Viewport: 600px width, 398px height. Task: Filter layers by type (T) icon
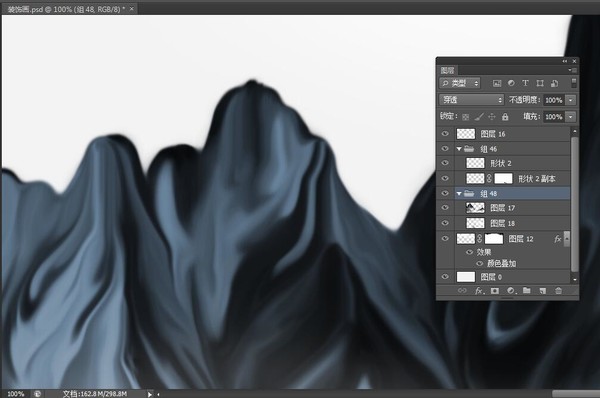click(x=525, y=83)
